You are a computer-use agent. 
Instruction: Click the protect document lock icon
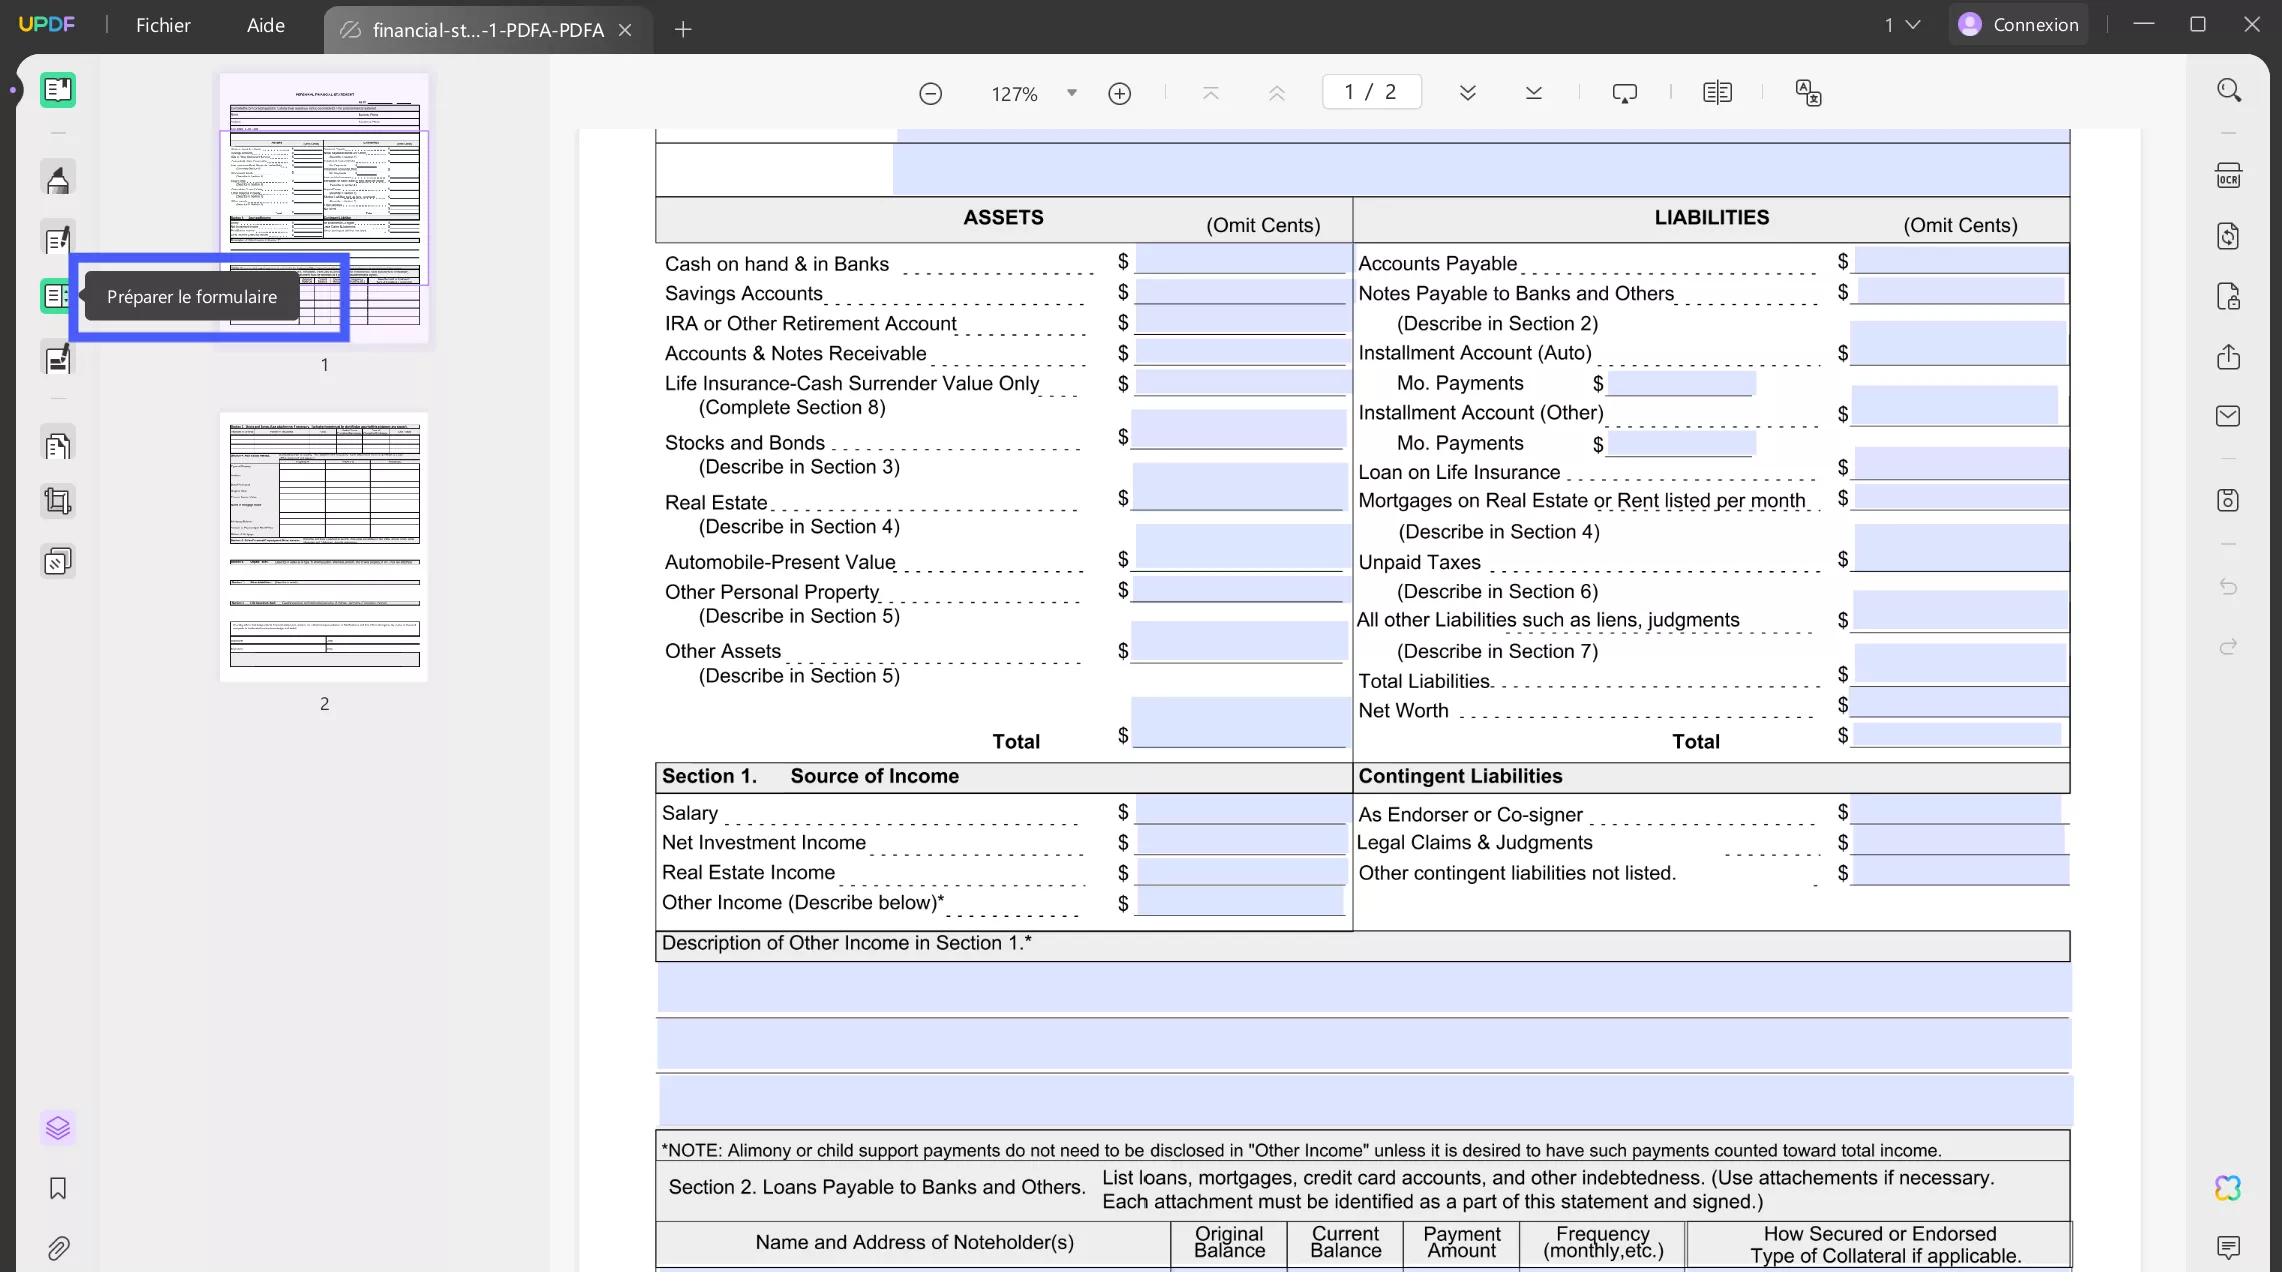pos(2229,296)
